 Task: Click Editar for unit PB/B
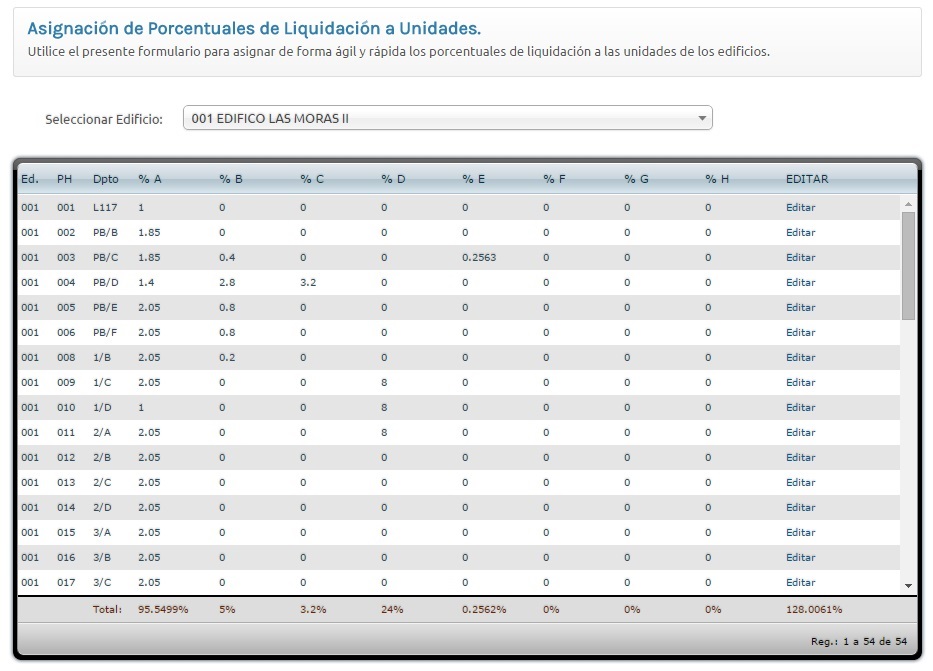click(x=800, y=233)
